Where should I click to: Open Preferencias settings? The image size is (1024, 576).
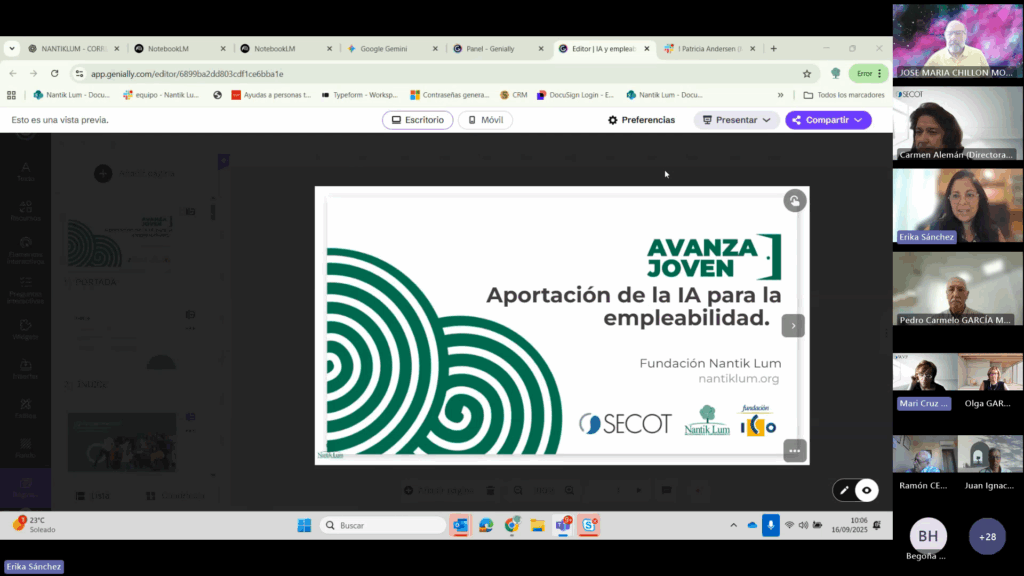(641, 120)
